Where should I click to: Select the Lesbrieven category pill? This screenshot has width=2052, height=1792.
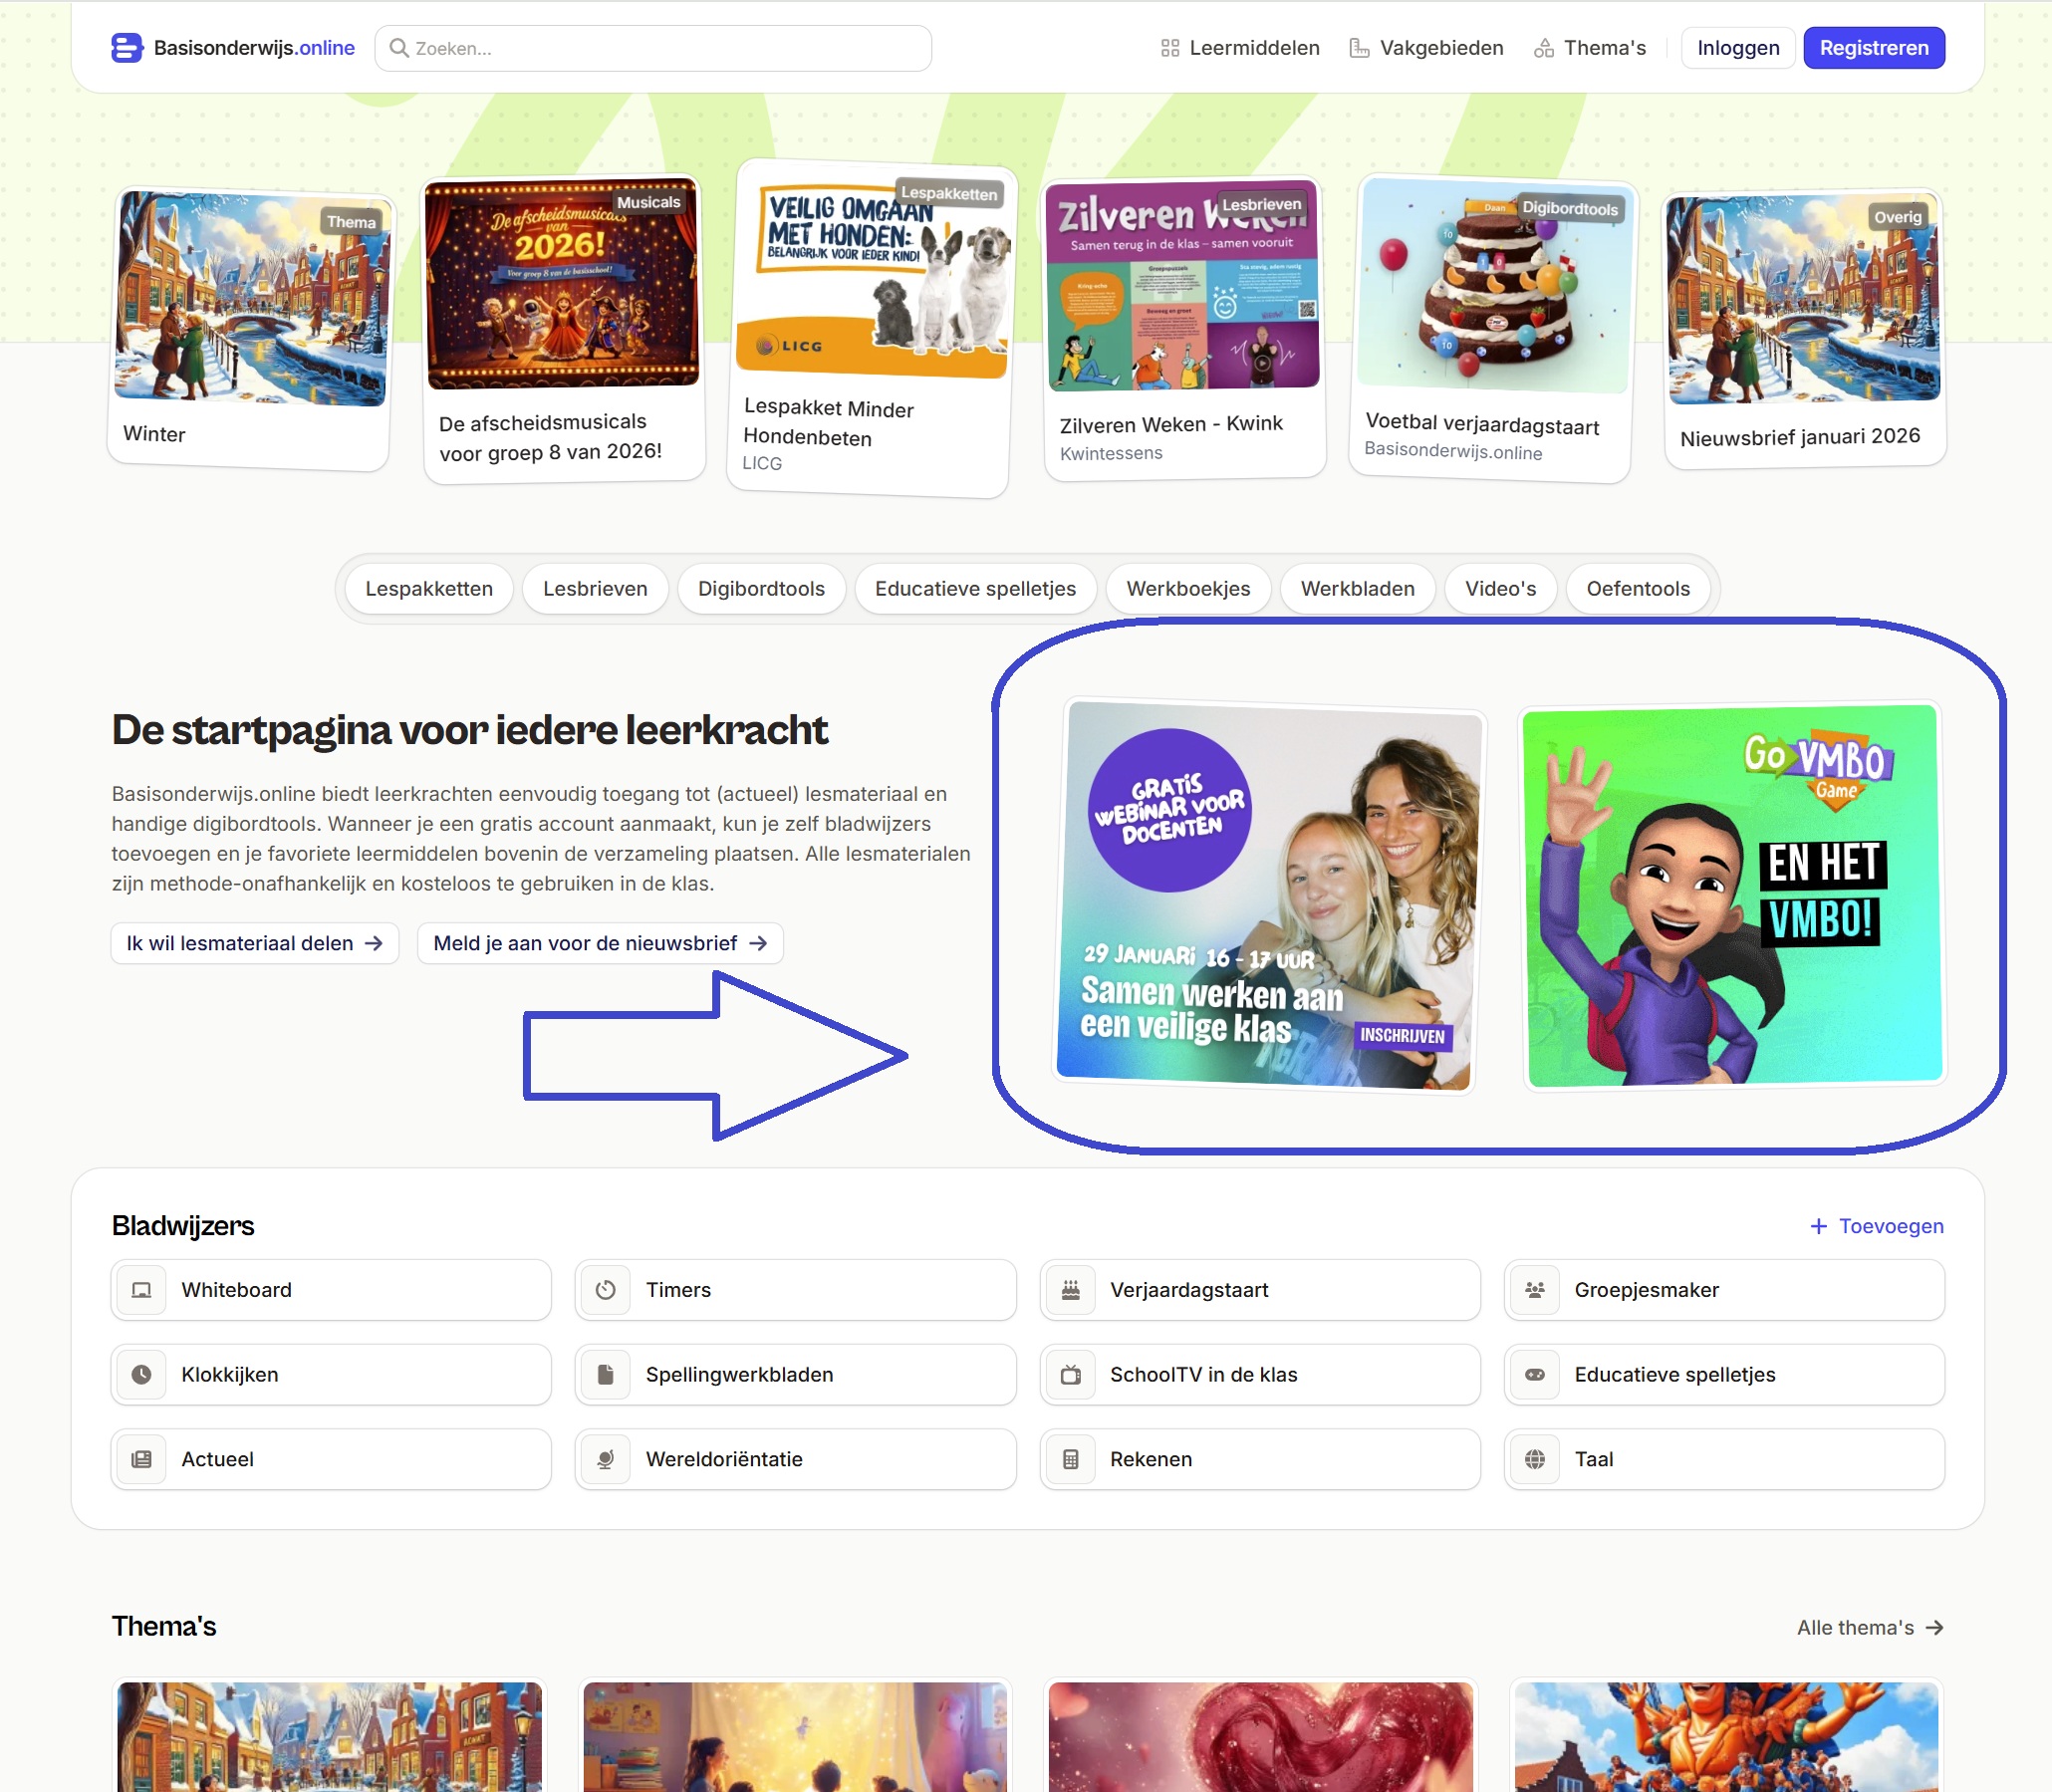pyautogui.click(x=595, y=589)
